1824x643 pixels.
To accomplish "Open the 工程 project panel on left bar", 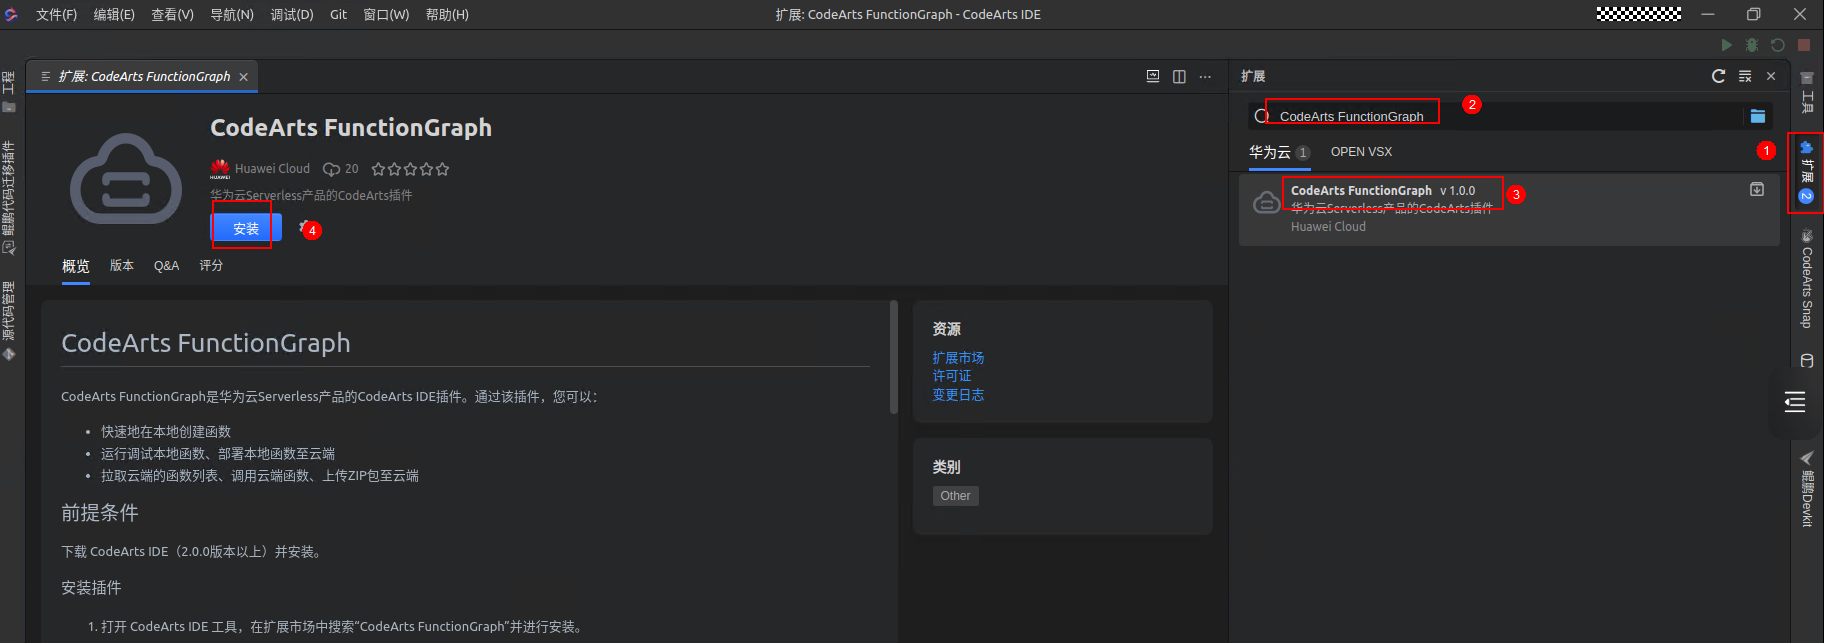I will pyautogui.click(x=8, y=92).
